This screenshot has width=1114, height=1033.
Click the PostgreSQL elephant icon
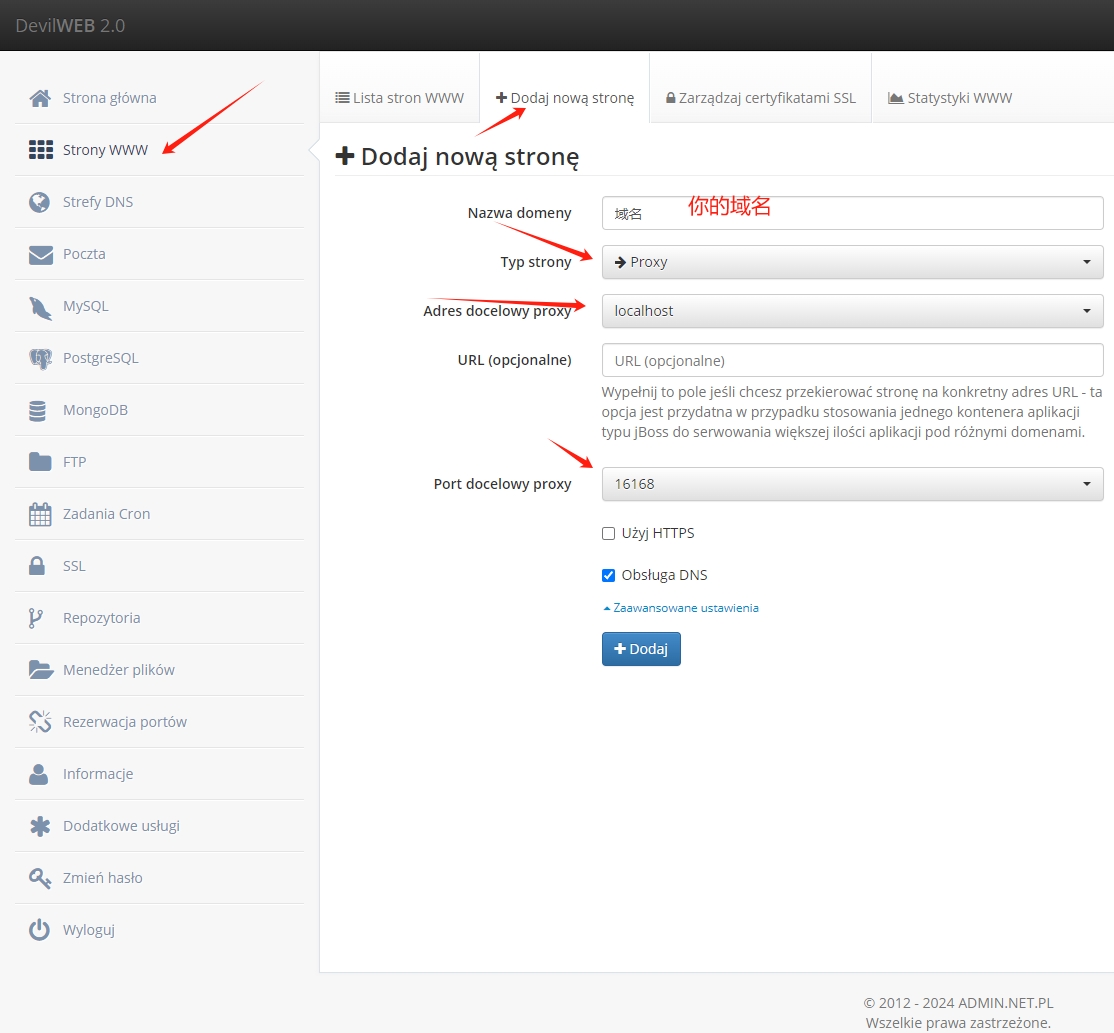(x=40, y=358)
